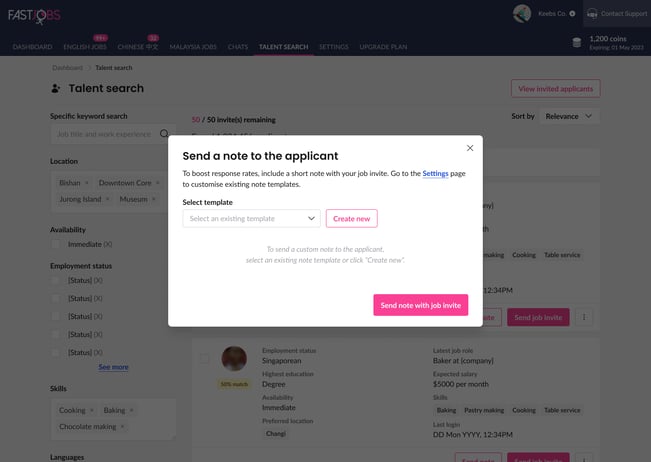Close the send note dialog
The image size is (651, 462).
point(470,148)
